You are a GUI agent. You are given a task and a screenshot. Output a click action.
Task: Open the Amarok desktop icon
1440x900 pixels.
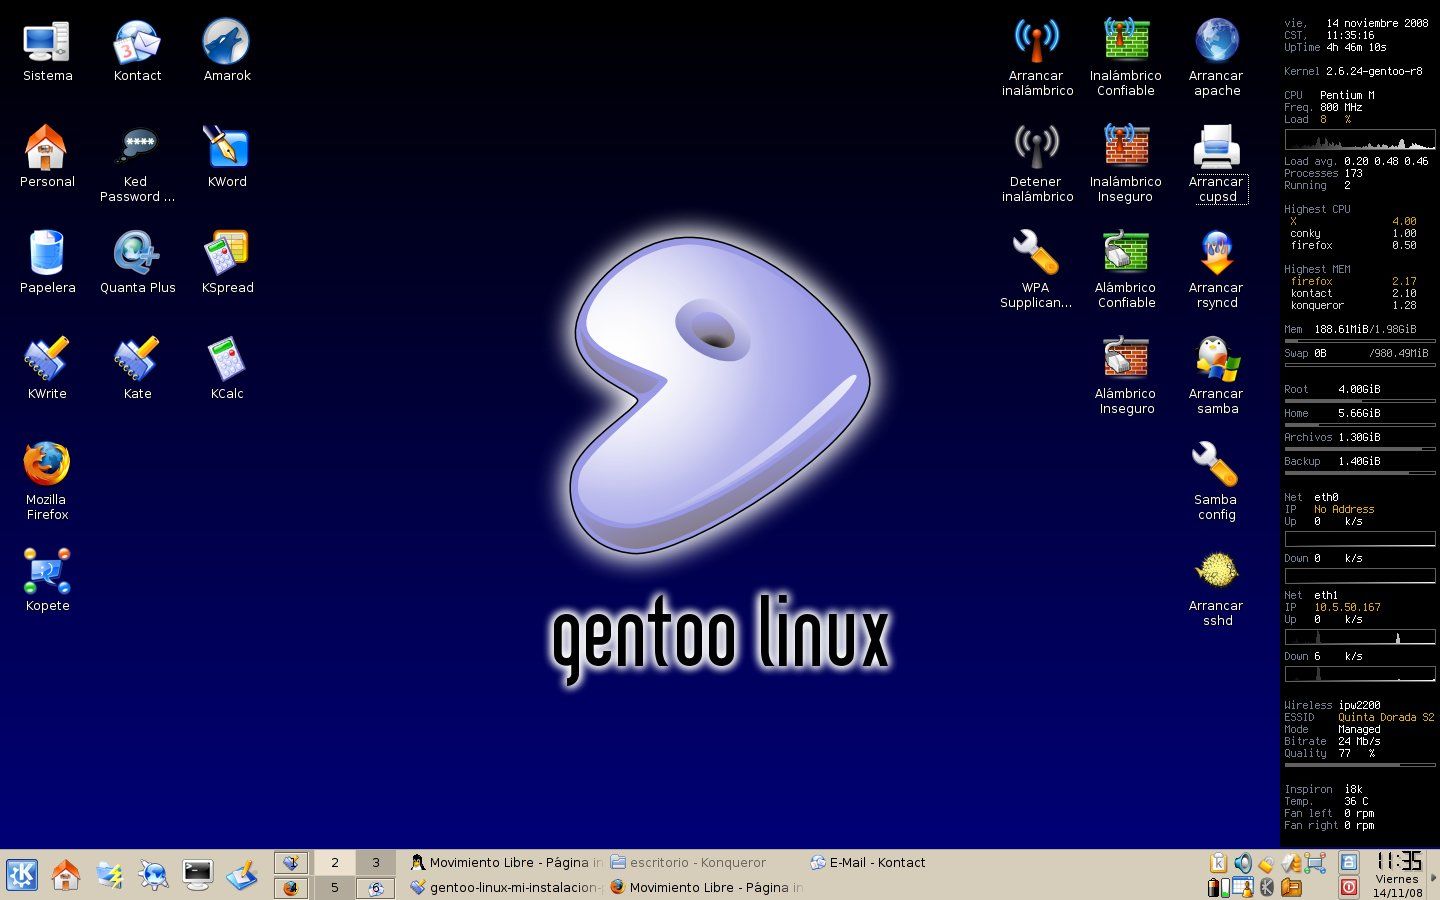point(226,43)
